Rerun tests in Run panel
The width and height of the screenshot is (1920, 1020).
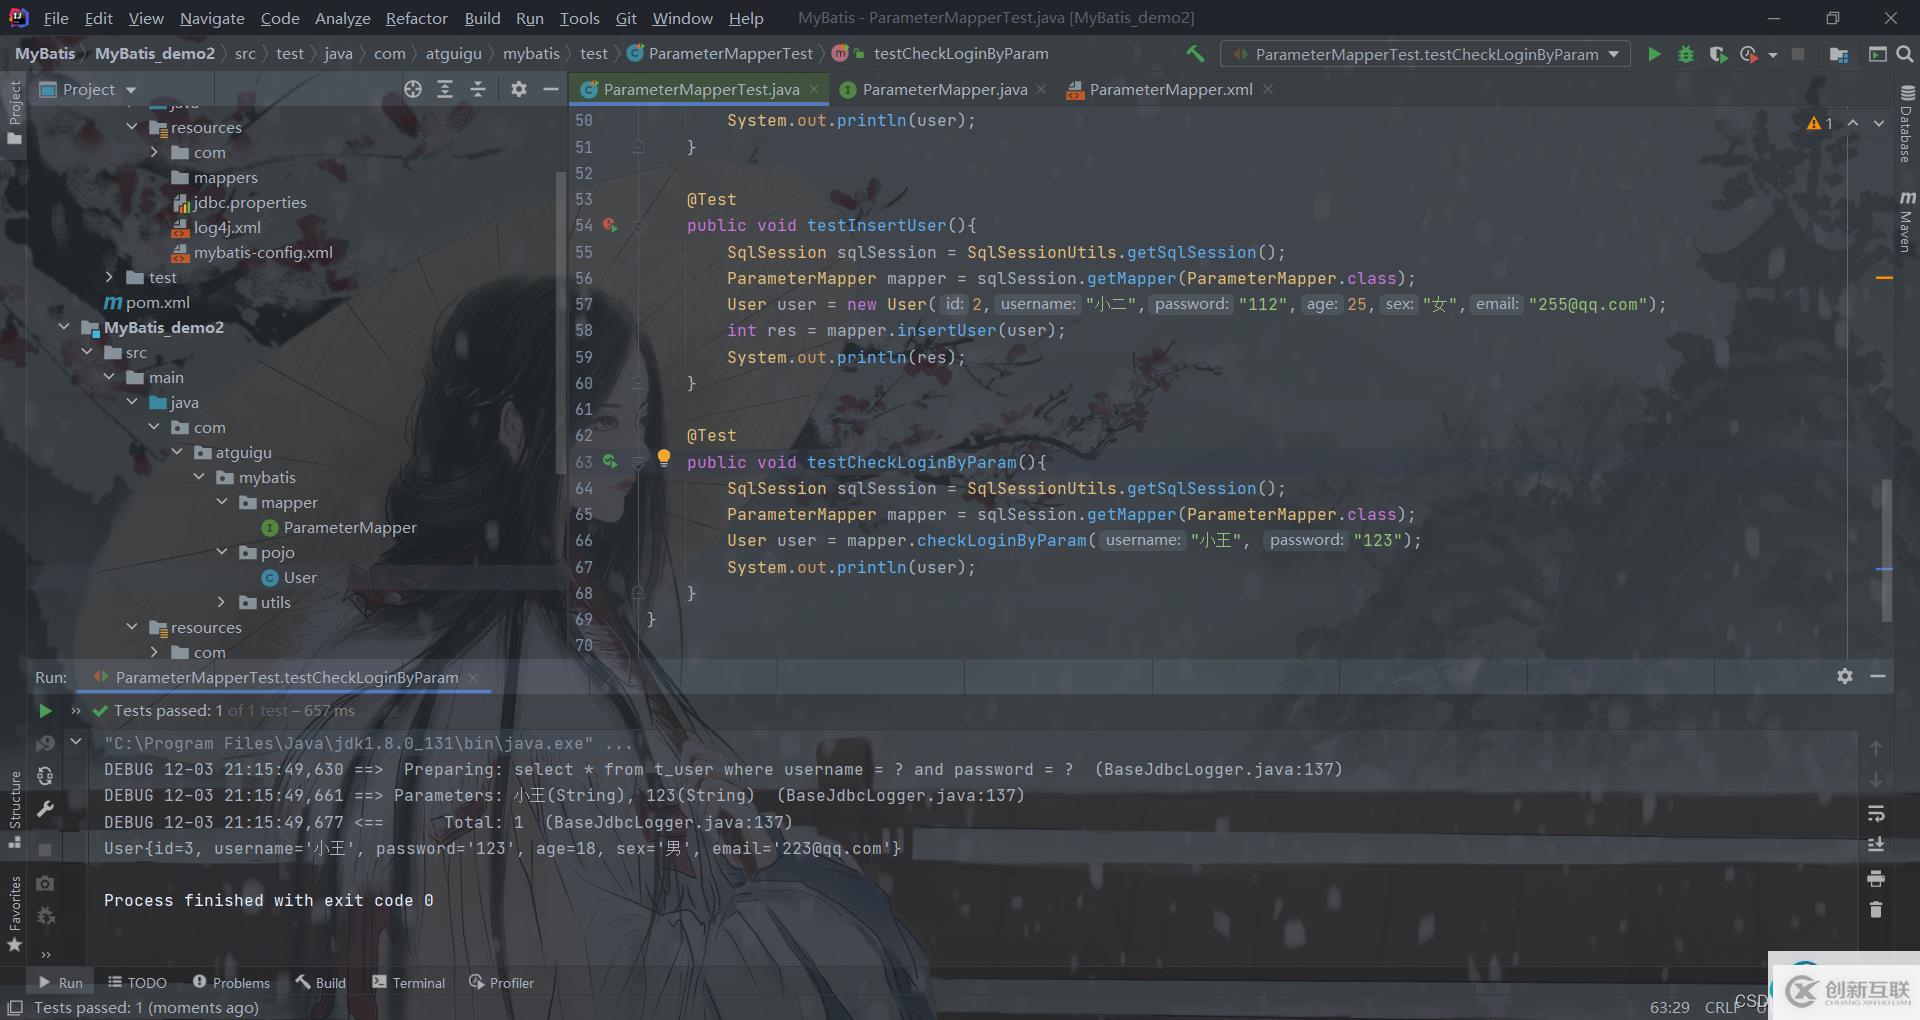(x=45, y=710)
